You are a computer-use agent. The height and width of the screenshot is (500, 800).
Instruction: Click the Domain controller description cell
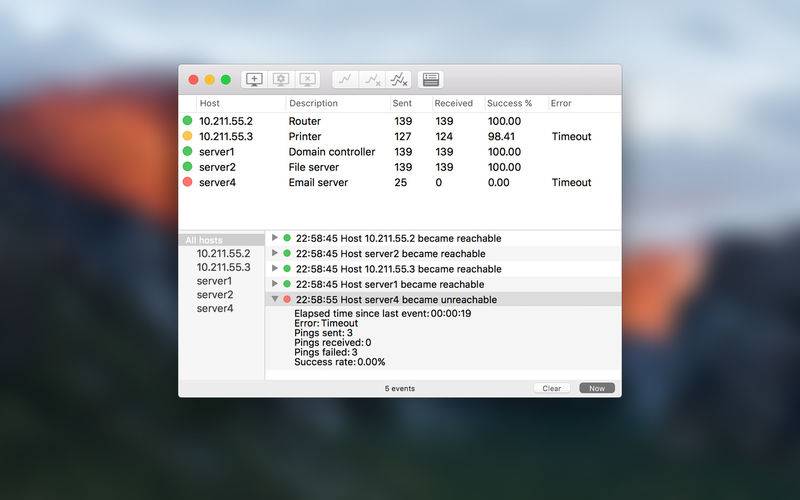tap(332, 152)
